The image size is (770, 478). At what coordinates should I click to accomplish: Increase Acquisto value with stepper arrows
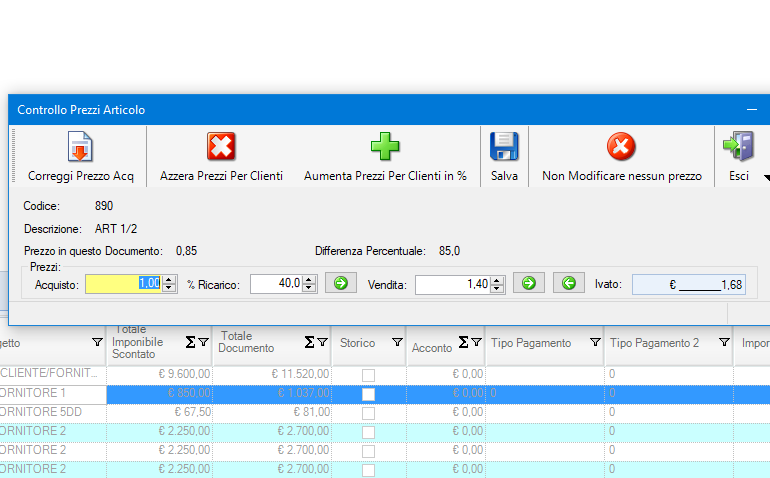click(x=168, y=280)
